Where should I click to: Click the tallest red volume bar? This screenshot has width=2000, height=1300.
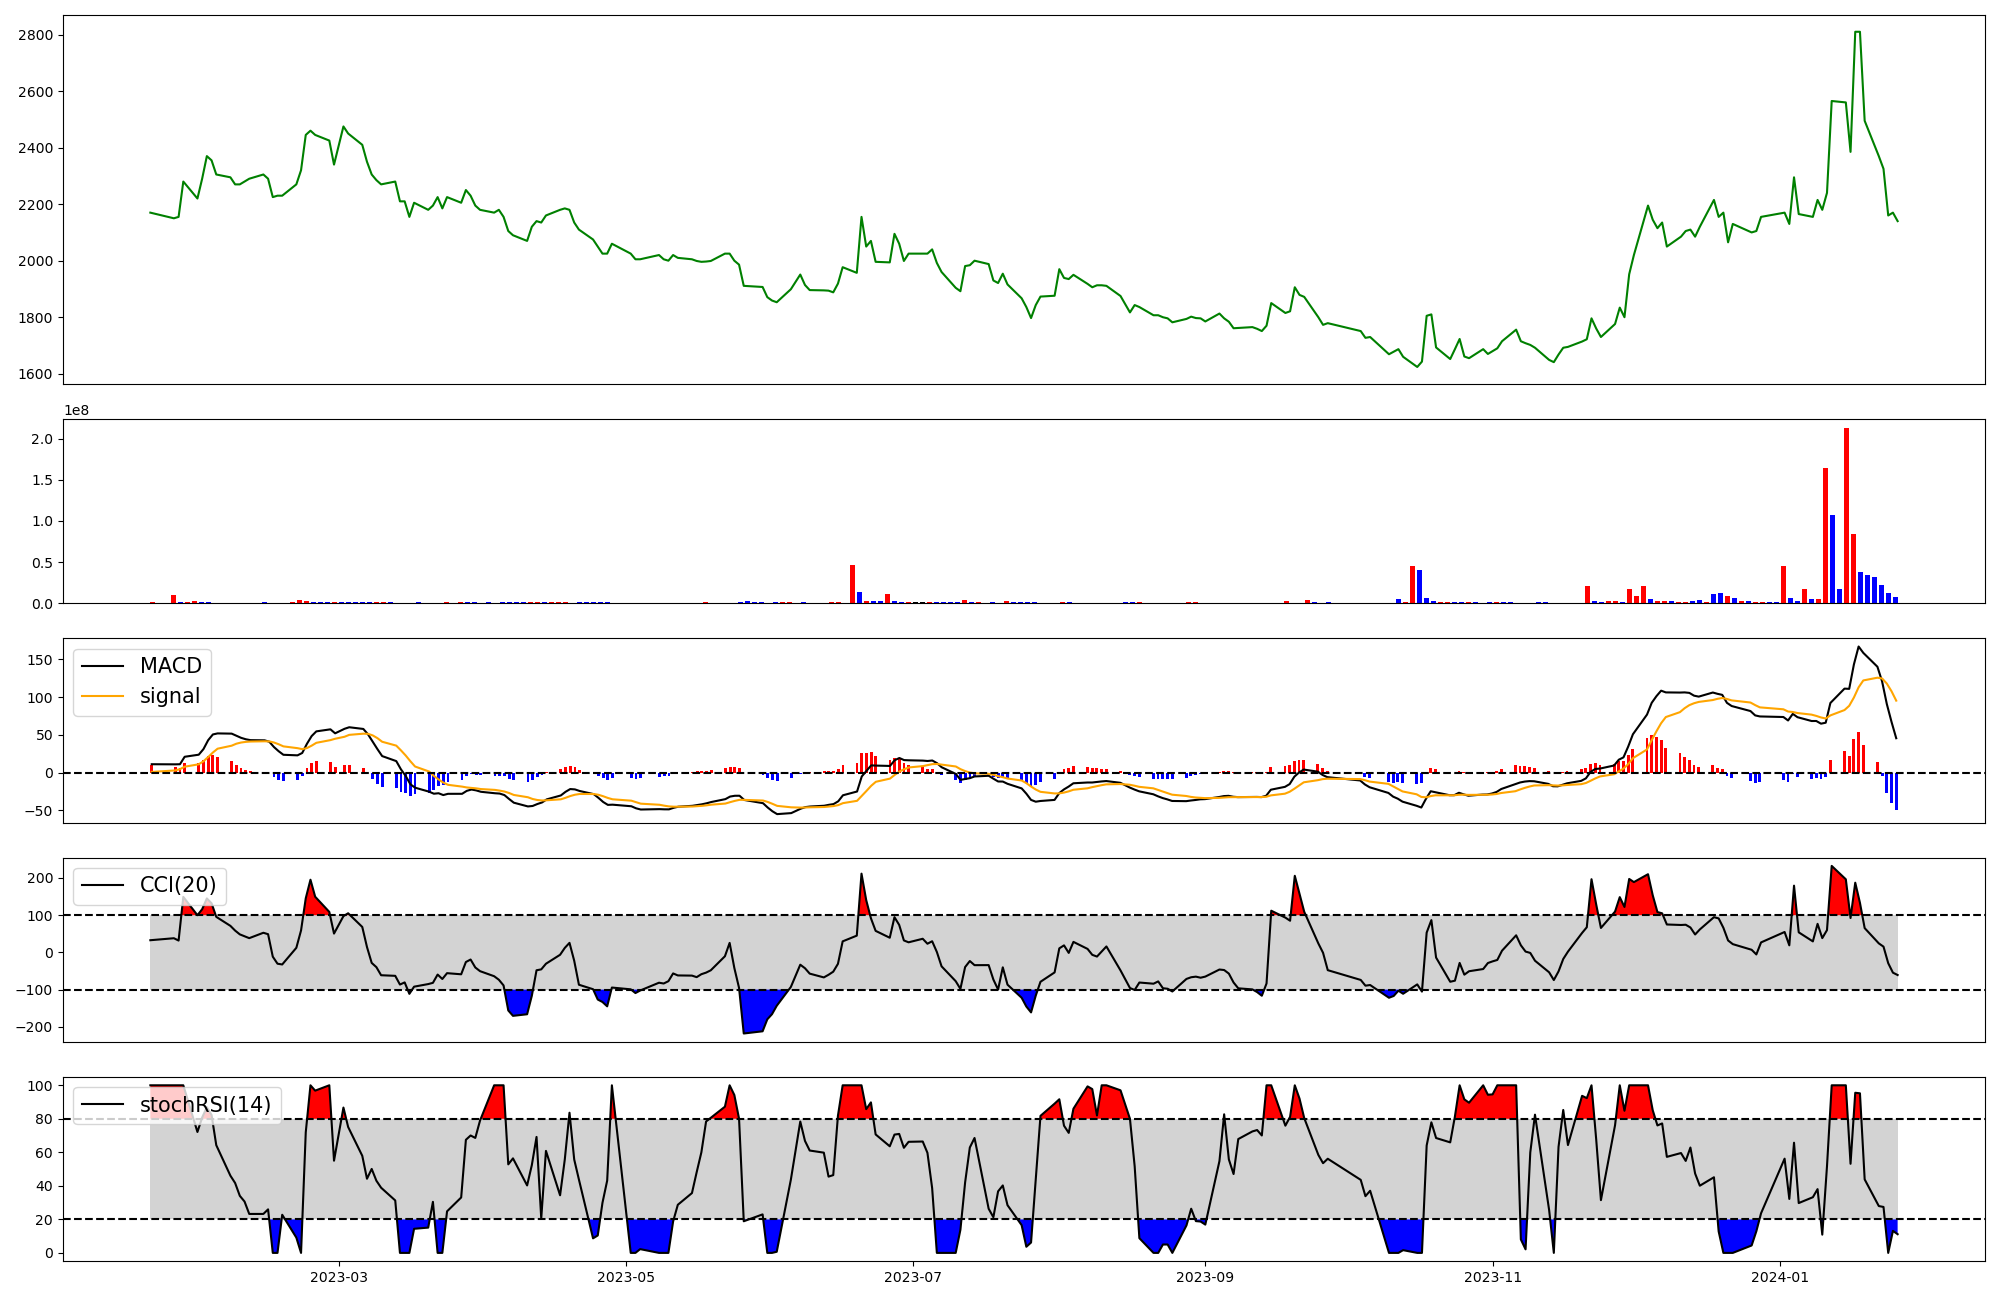point(1846,515)
